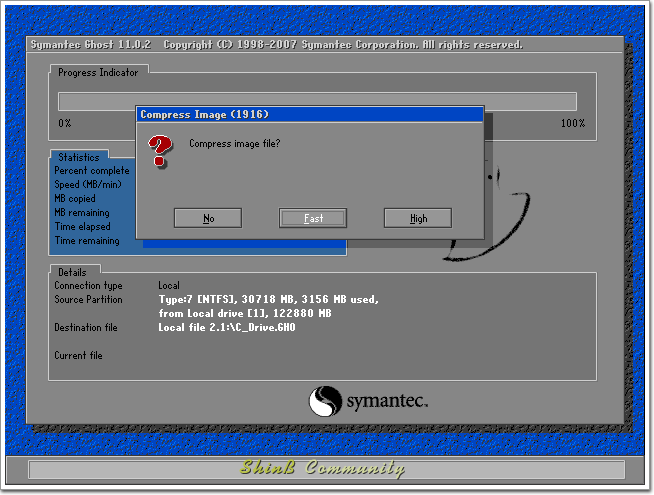The image size is (654, 495).
Task: Click the status bar at the bottom
Action: 327,469
